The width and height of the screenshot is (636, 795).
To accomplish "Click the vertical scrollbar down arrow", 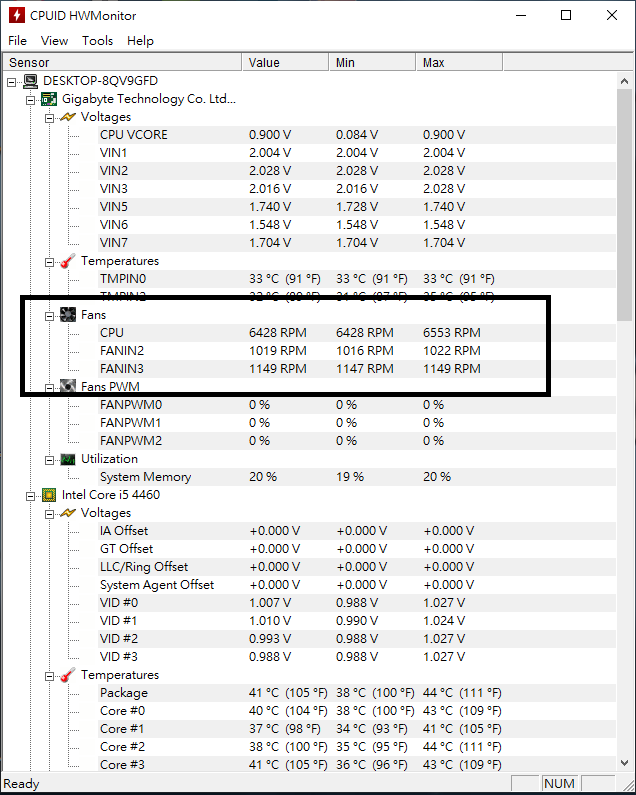I will pos(627,765).
